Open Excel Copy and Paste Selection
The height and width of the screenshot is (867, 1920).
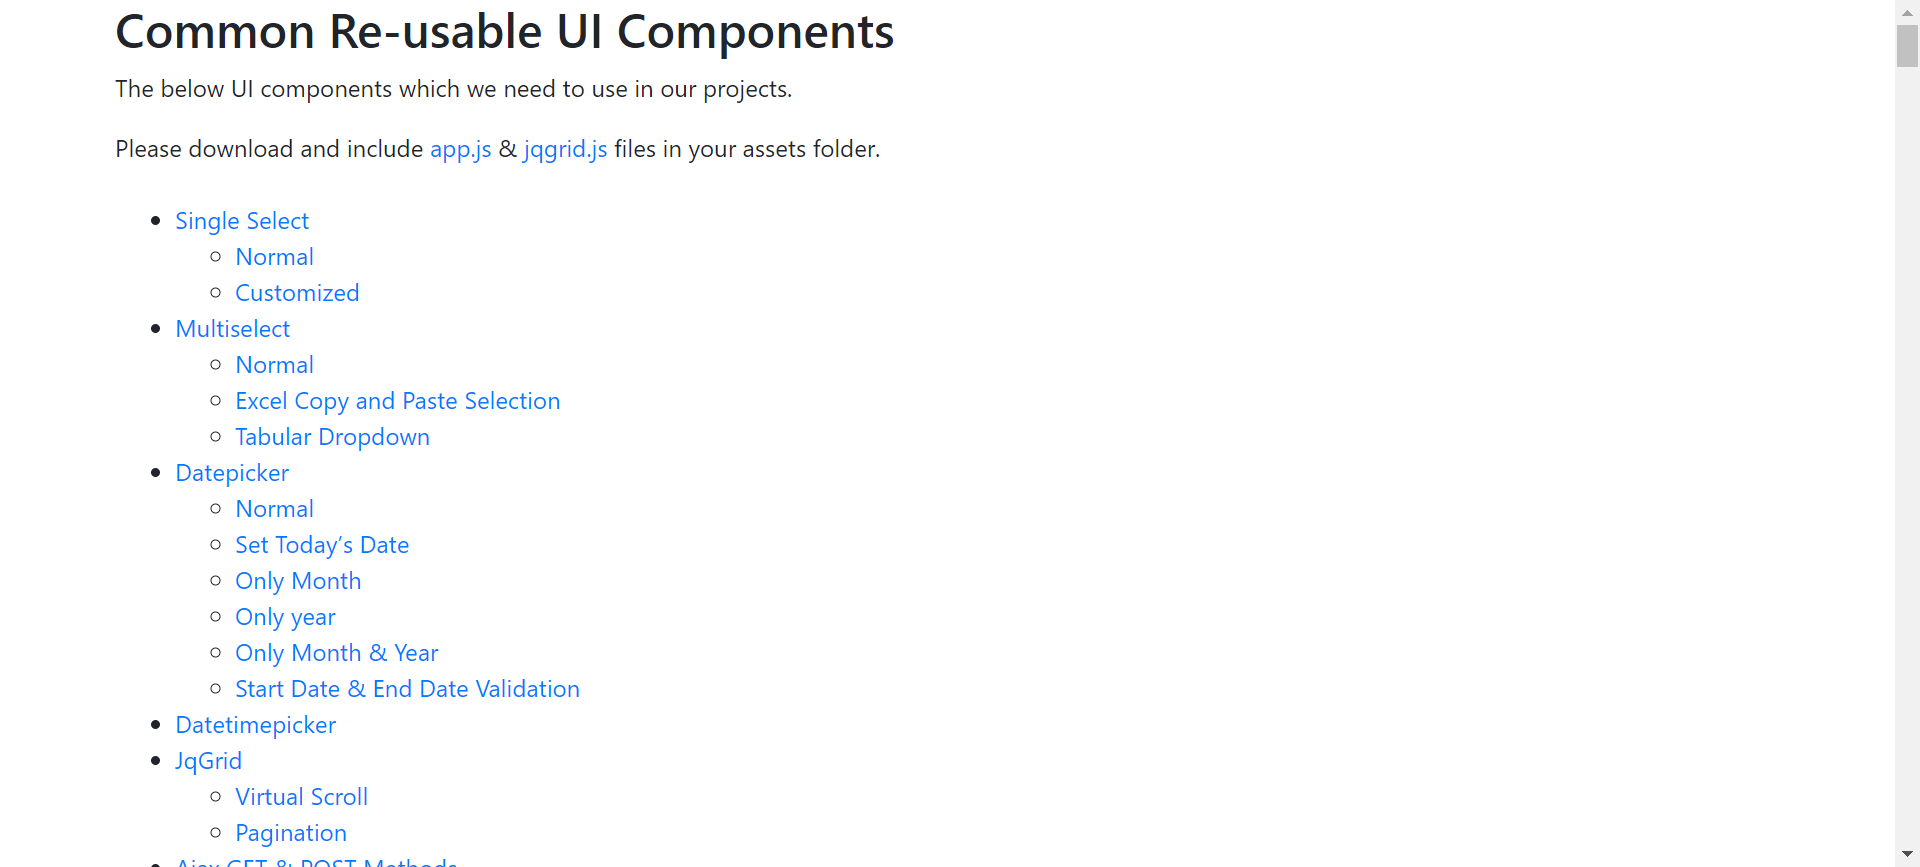397,401
